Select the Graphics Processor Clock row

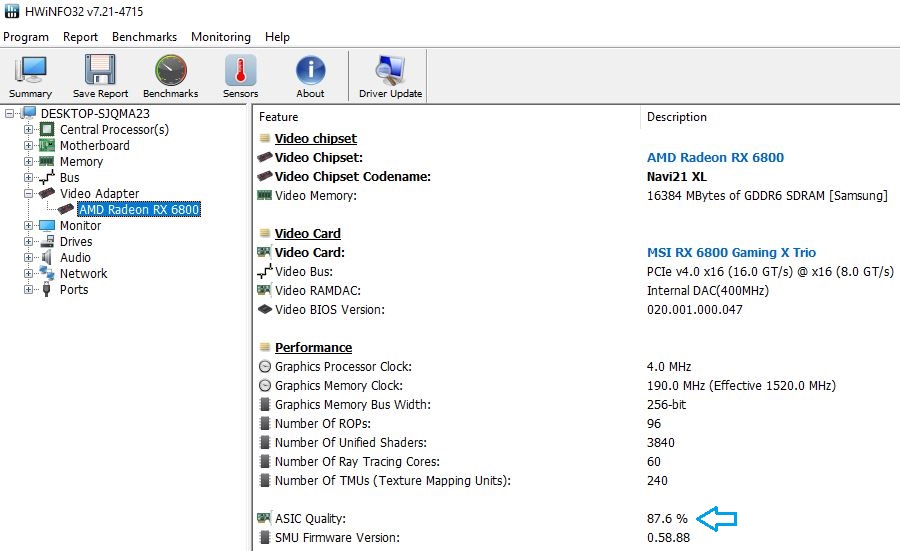(577, 367)
